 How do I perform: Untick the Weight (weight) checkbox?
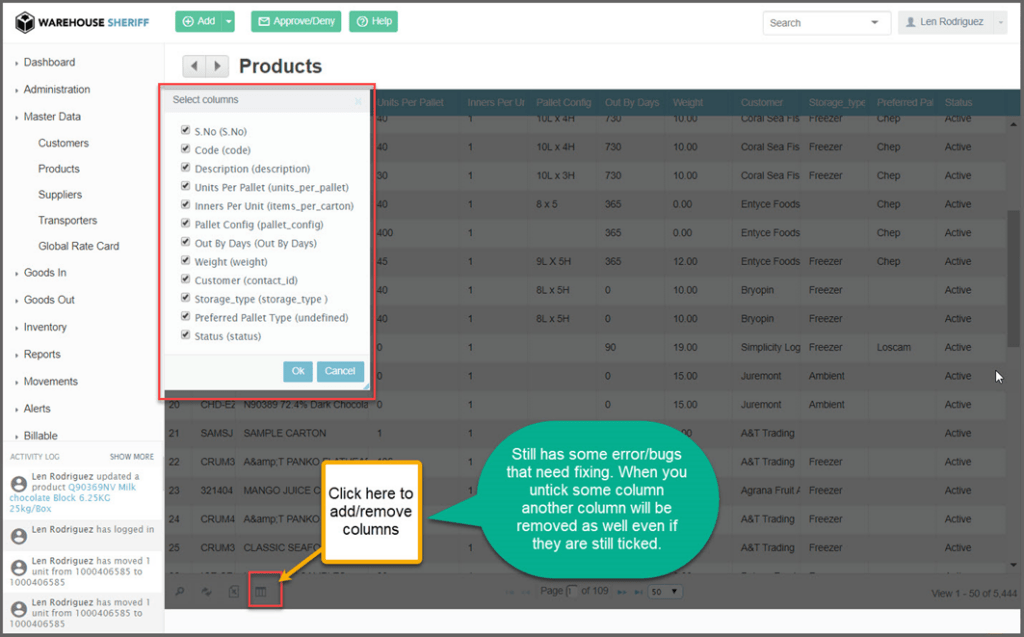[x=186, y=261]
